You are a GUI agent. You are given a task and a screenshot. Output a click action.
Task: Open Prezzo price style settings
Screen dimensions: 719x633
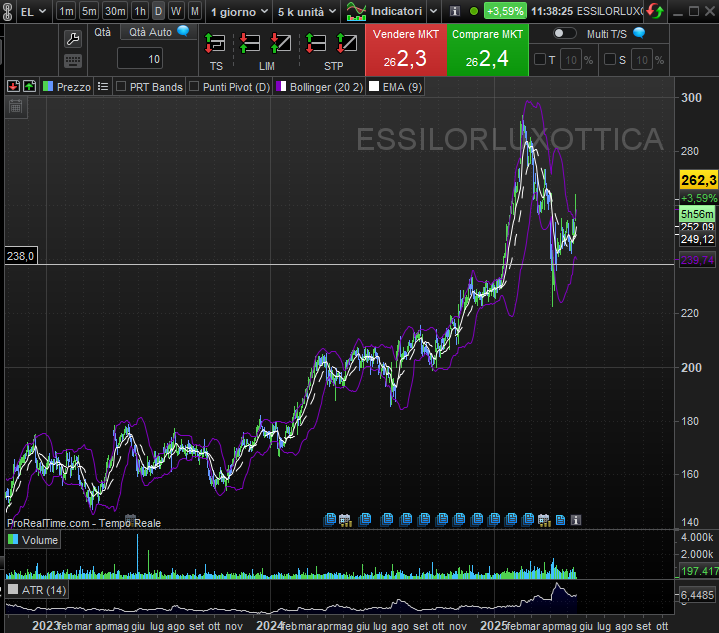(67, 87)
